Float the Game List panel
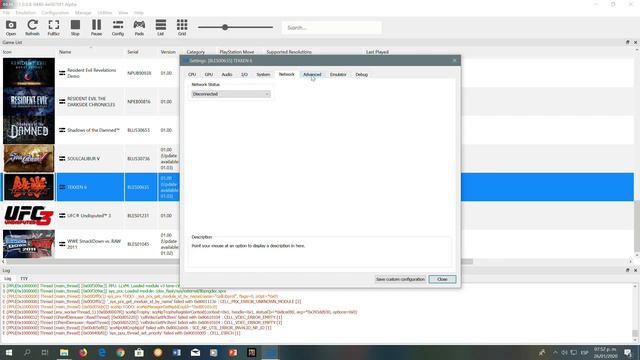640x360 pixels. point(628,42)
